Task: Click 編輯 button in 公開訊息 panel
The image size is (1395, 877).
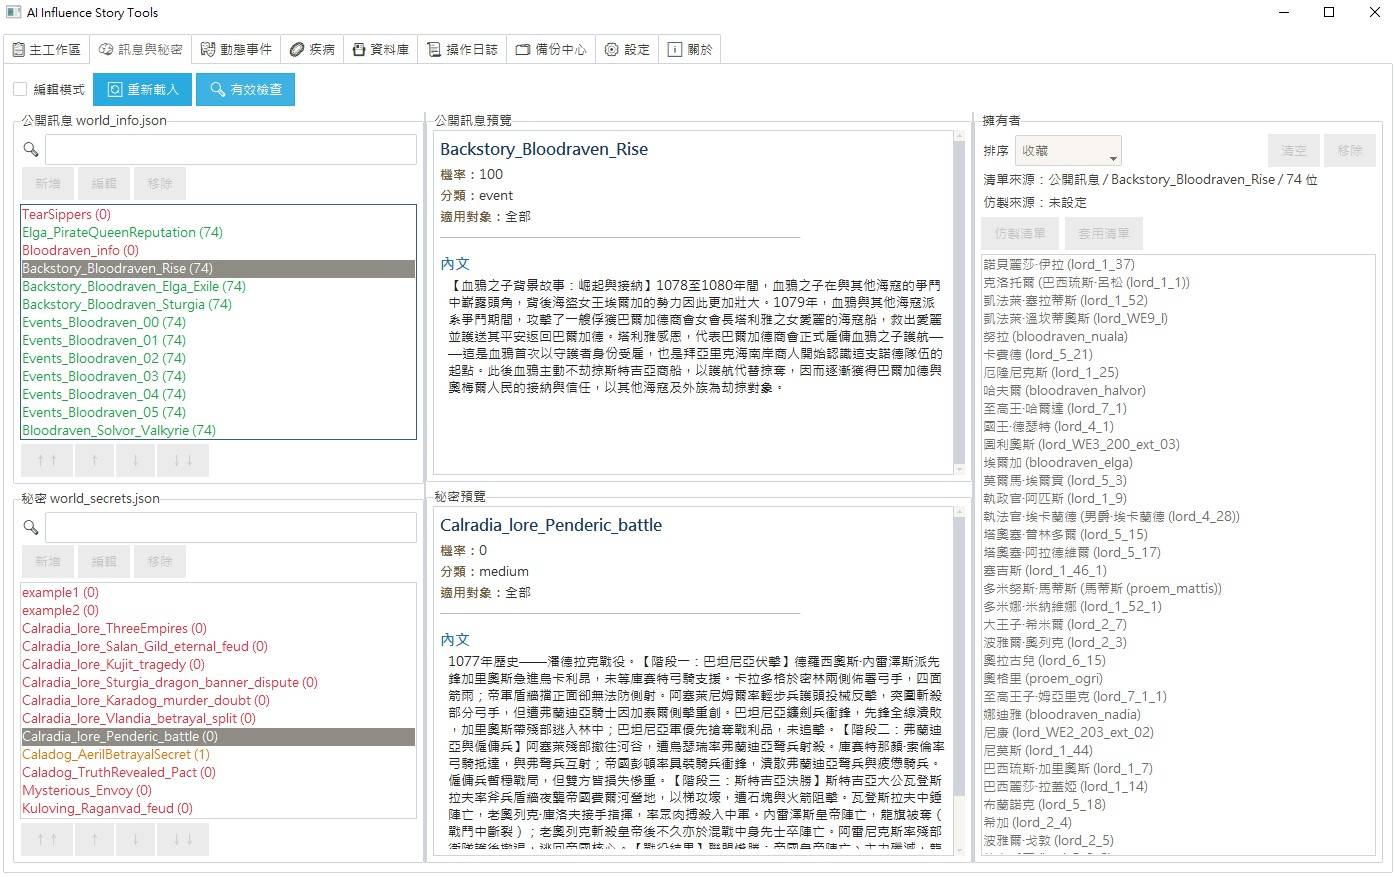Action: click(104, 183)
